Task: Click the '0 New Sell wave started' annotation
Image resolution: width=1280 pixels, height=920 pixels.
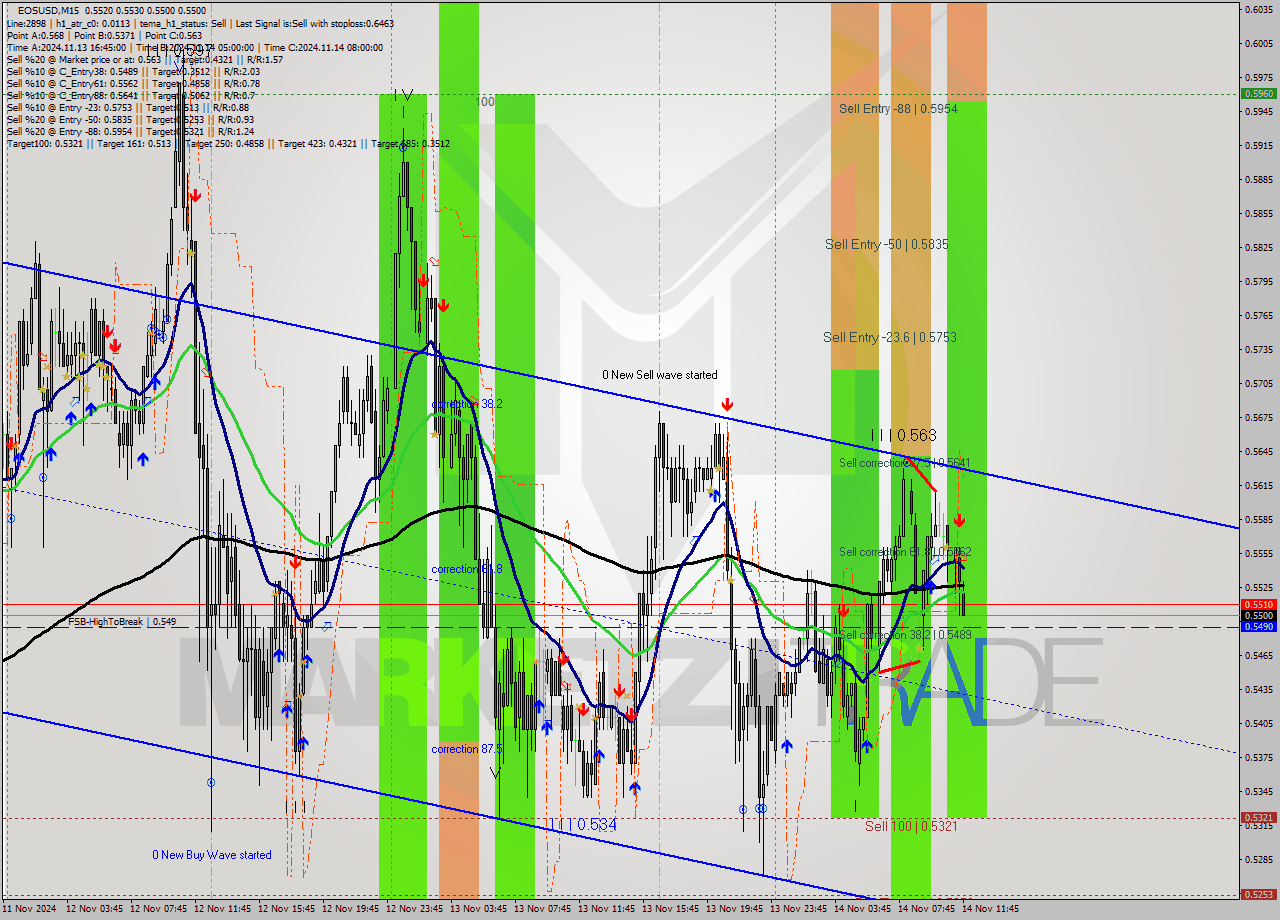Action: (x=659, y=375)
